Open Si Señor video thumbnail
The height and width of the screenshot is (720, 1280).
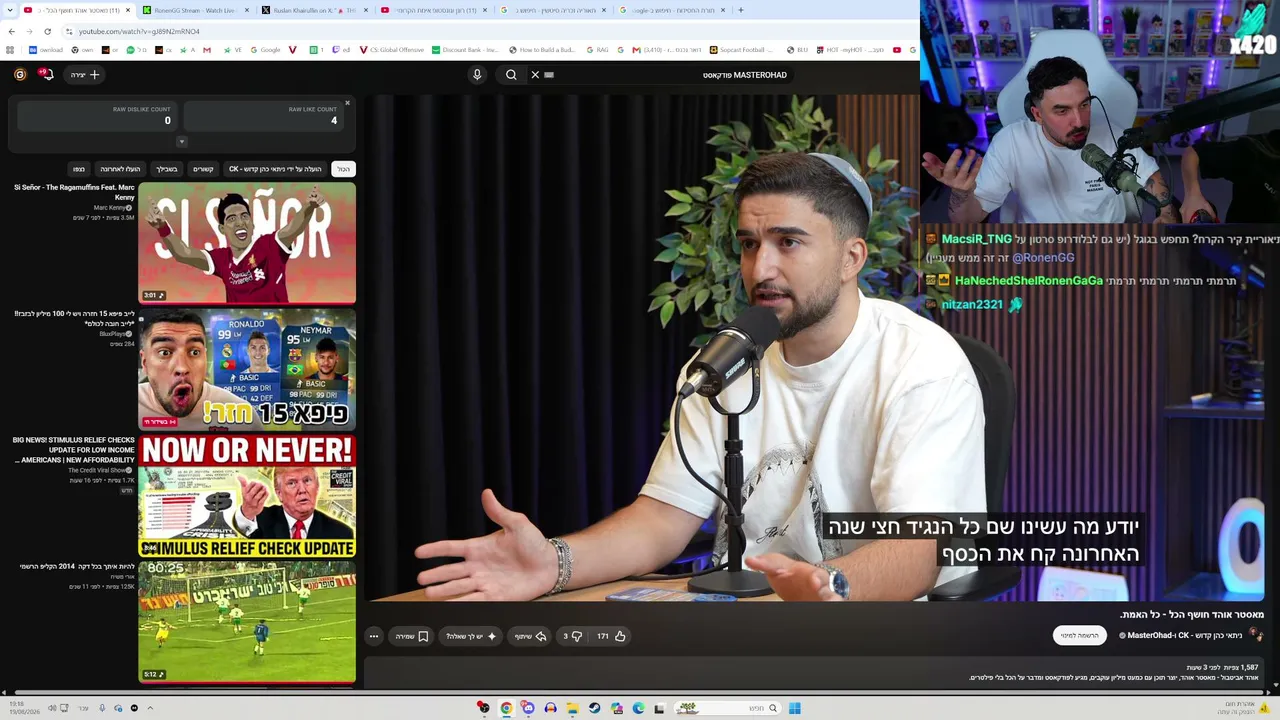[247, 243]
